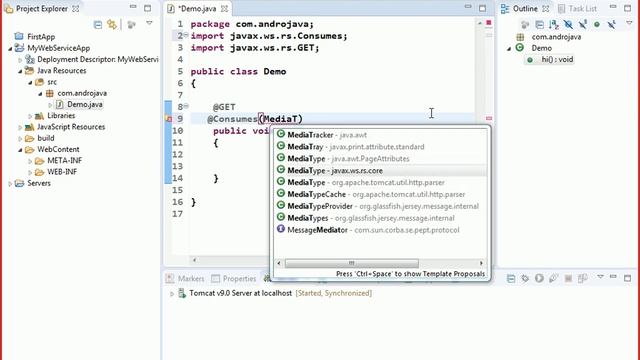Expand the JavaScript Resources node
Screen dimensions: 640x360
click(20, 127)
